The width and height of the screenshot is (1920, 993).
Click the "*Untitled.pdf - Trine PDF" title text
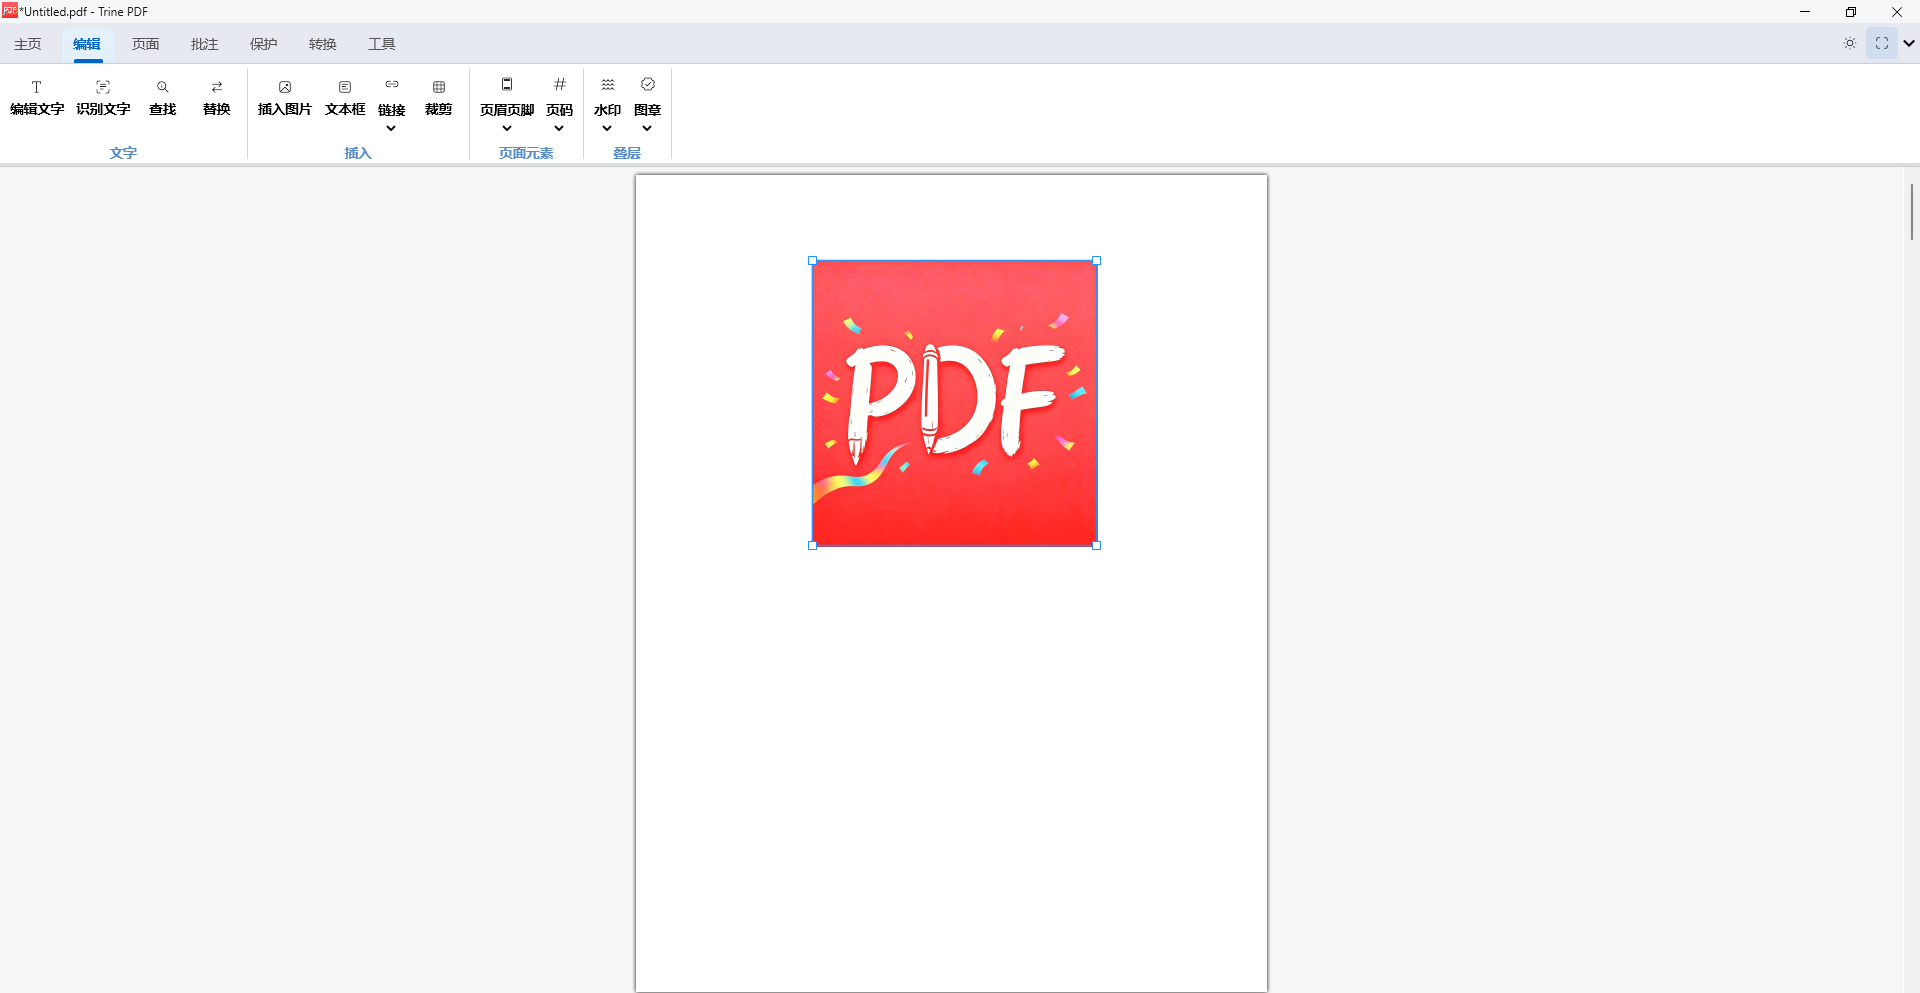click(x=84, y=12)
